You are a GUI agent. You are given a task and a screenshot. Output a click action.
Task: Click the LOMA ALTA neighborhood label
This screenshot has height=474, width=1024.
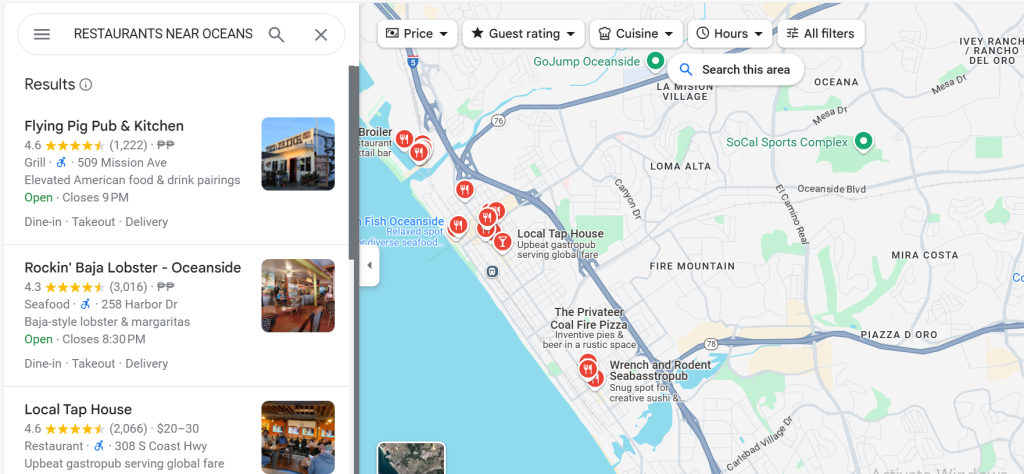[x=680, y=166]
